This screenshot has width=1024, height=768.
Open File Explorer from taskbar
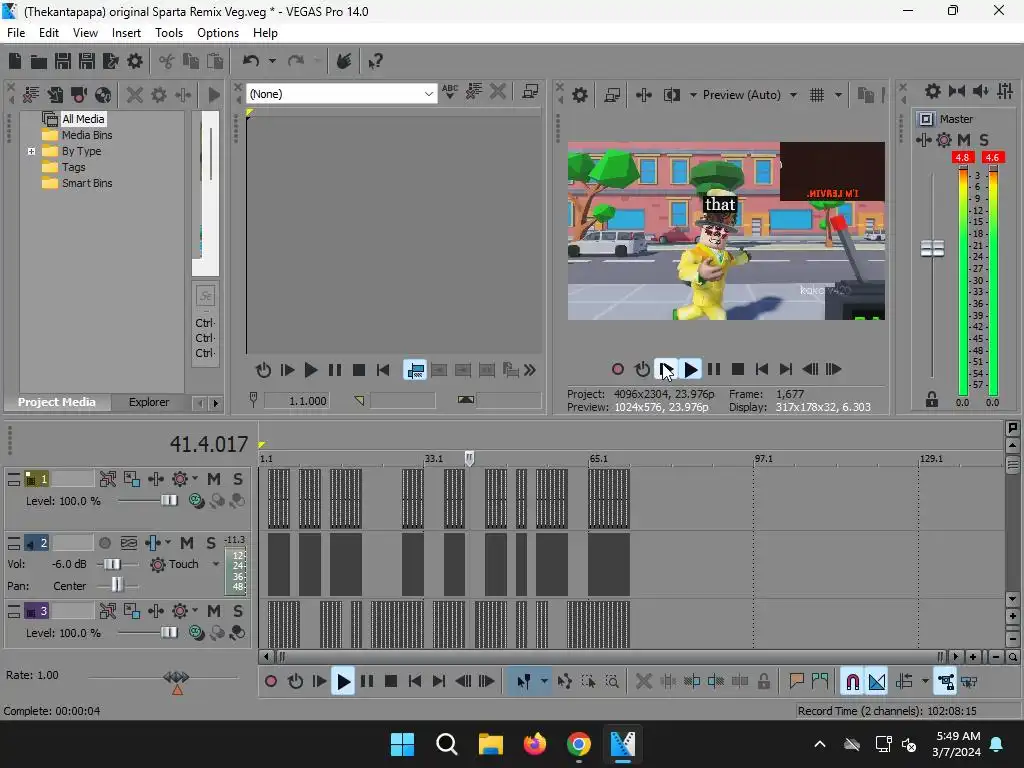[490, 744]
